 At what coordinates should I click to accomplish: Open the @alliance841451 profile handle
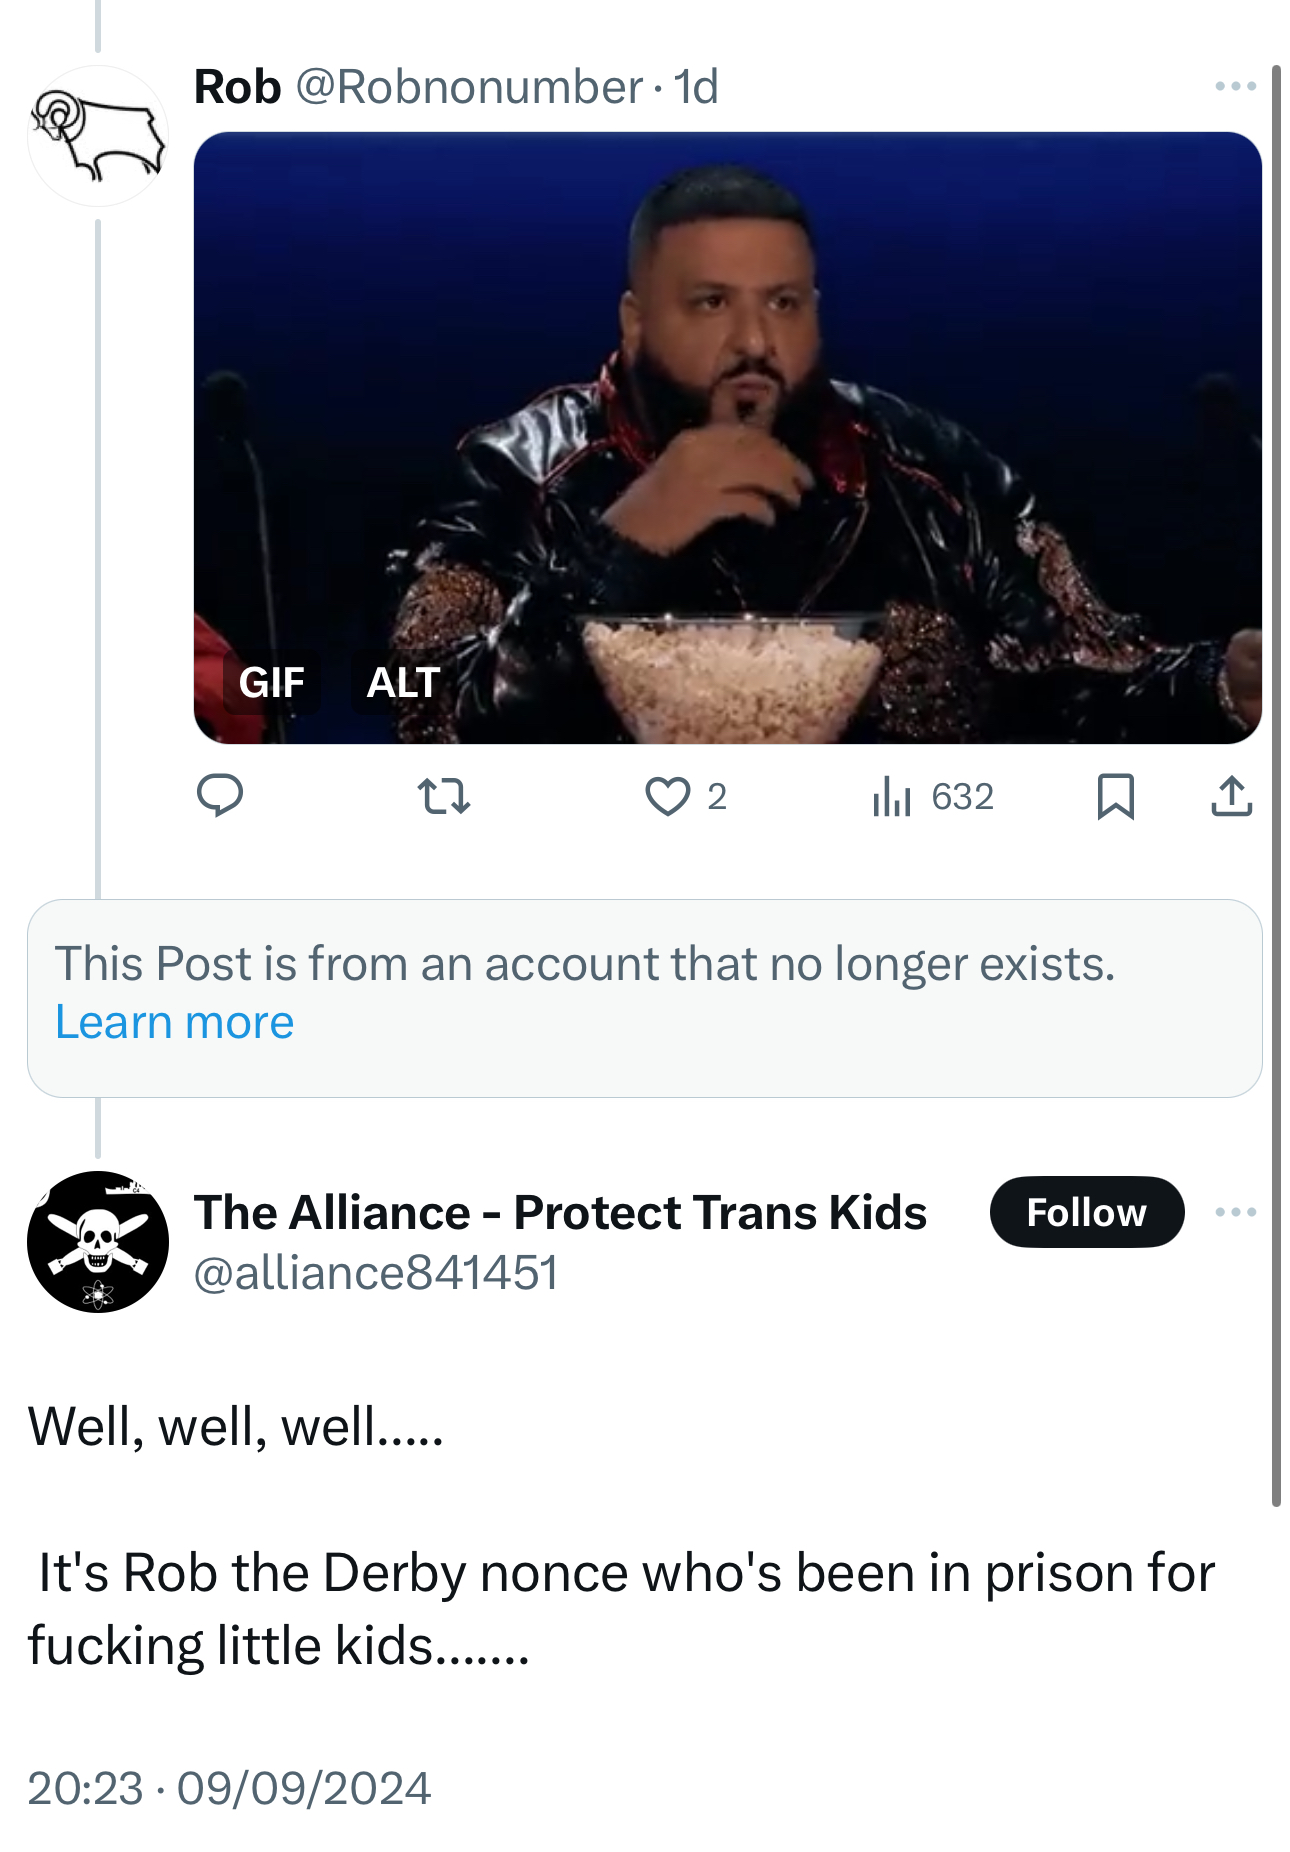375,1273
